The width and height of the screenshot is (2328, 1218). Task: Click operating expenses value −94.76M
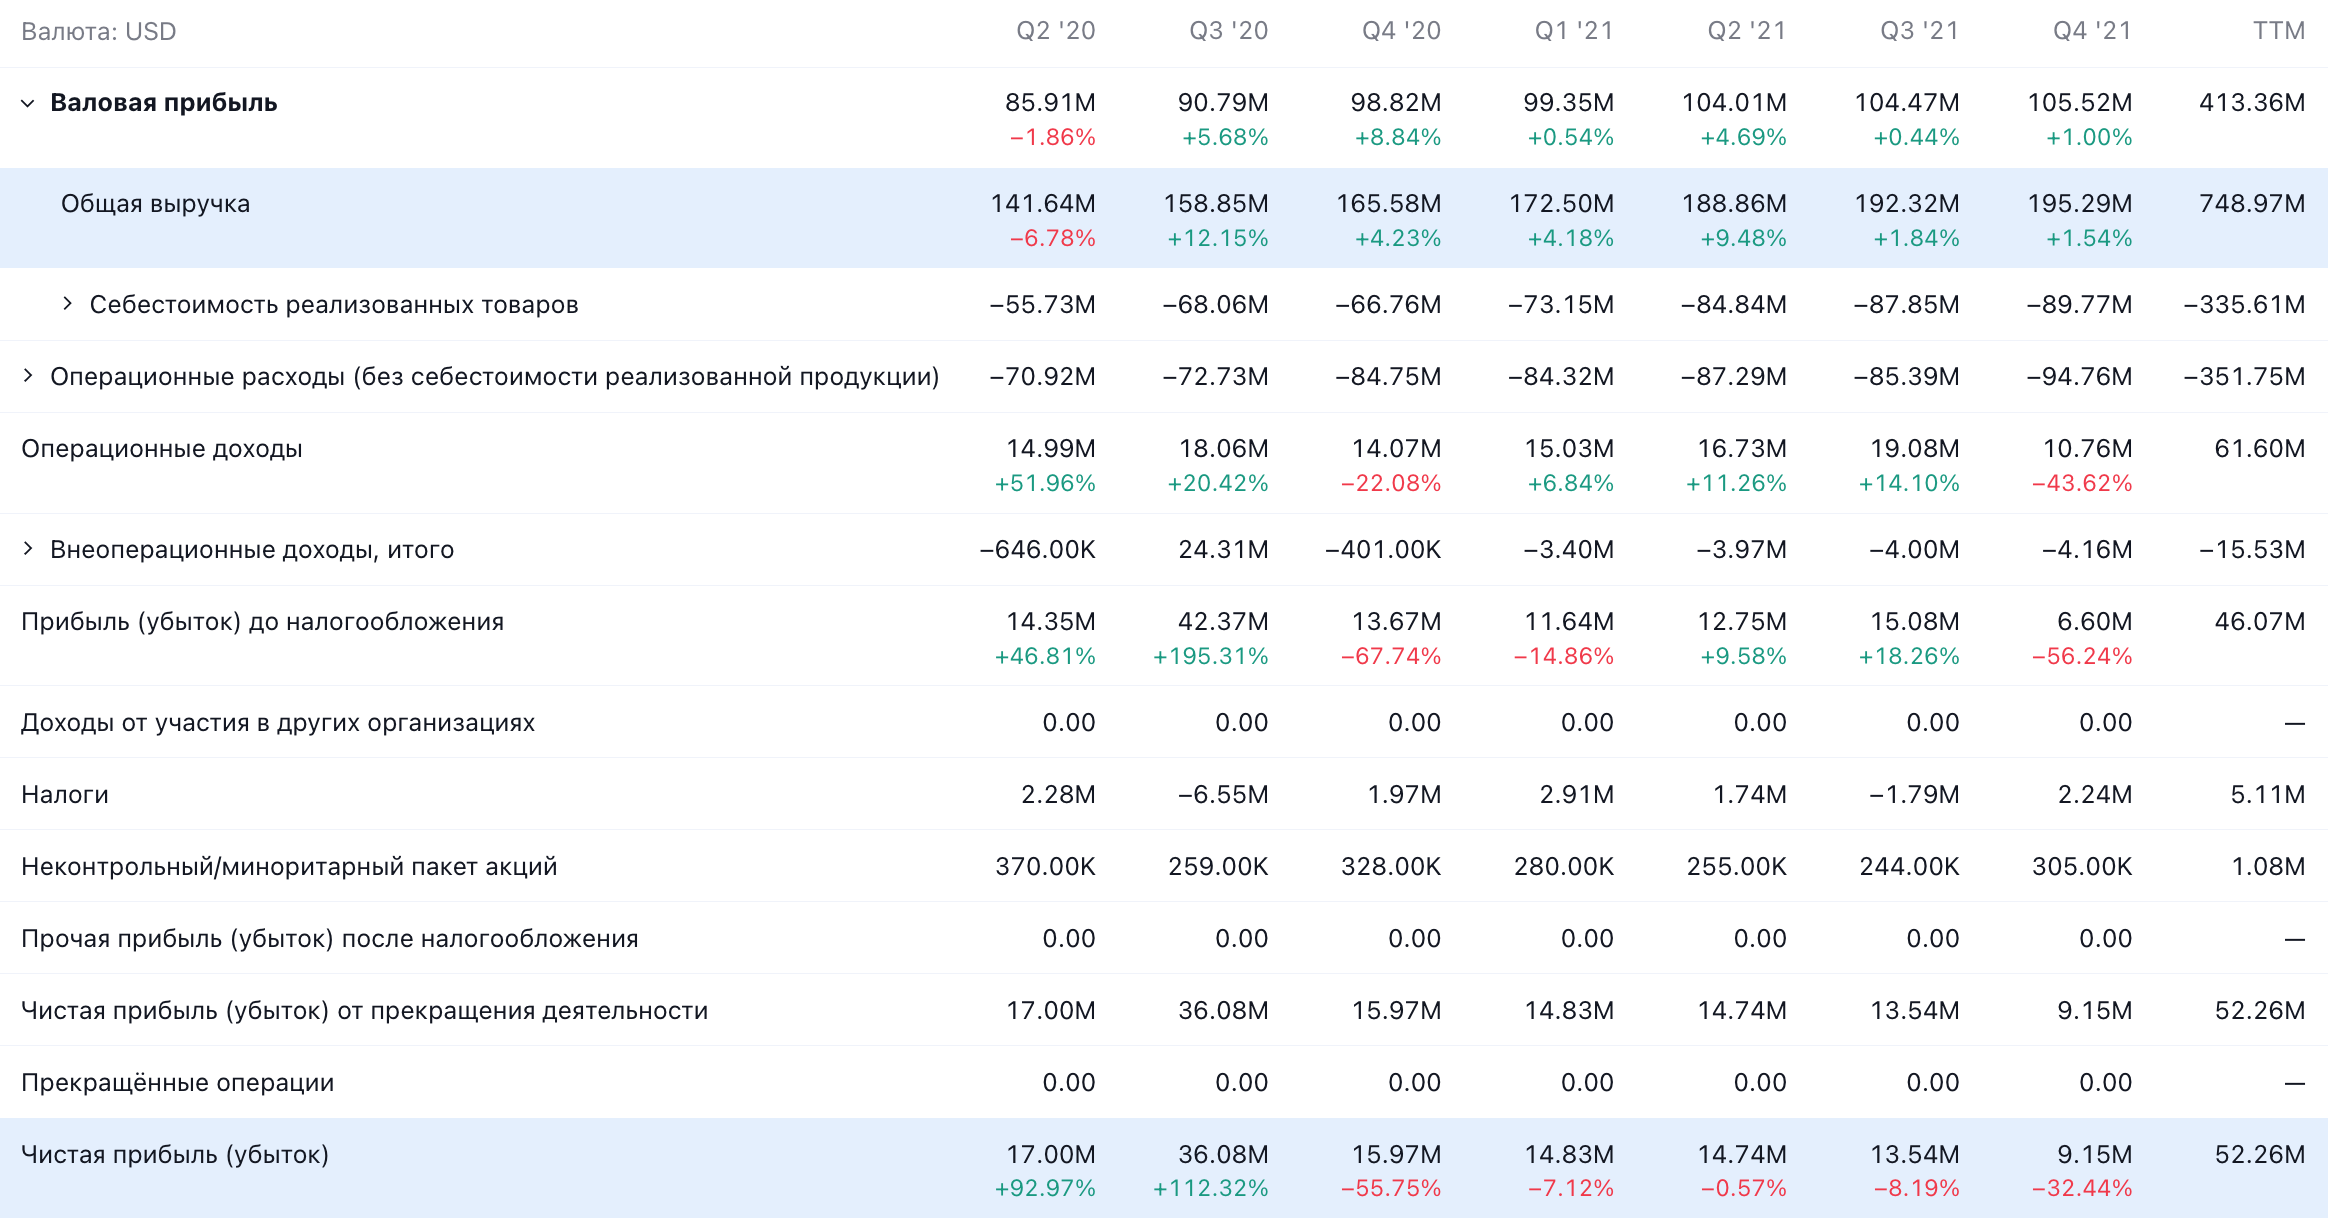point(2080,377)
